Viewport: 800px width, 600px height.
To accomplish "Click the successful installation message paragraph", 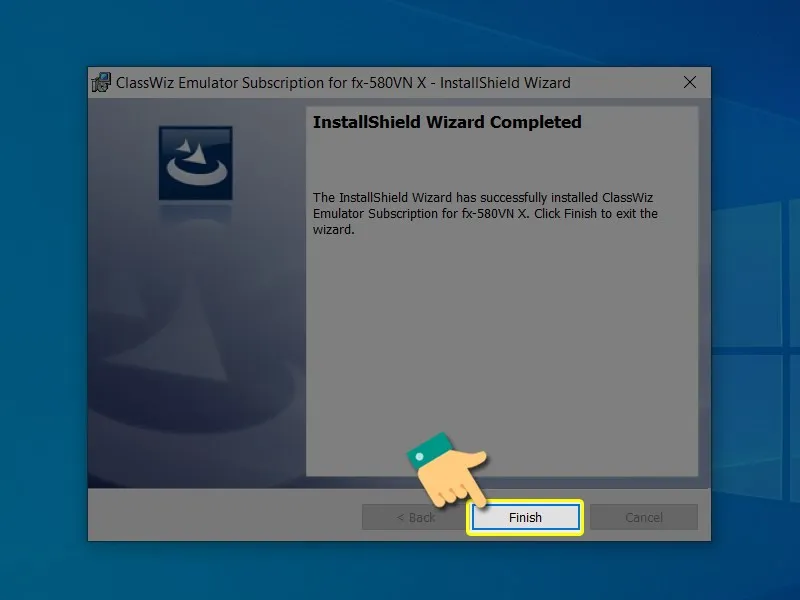I will point(485,213).
